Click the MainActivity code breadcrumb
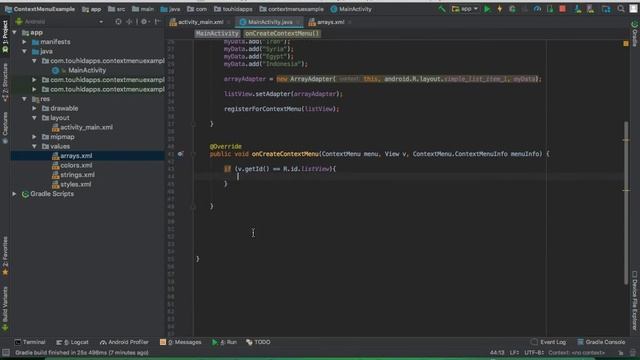The image size is (640, 360). click(217, 33)
